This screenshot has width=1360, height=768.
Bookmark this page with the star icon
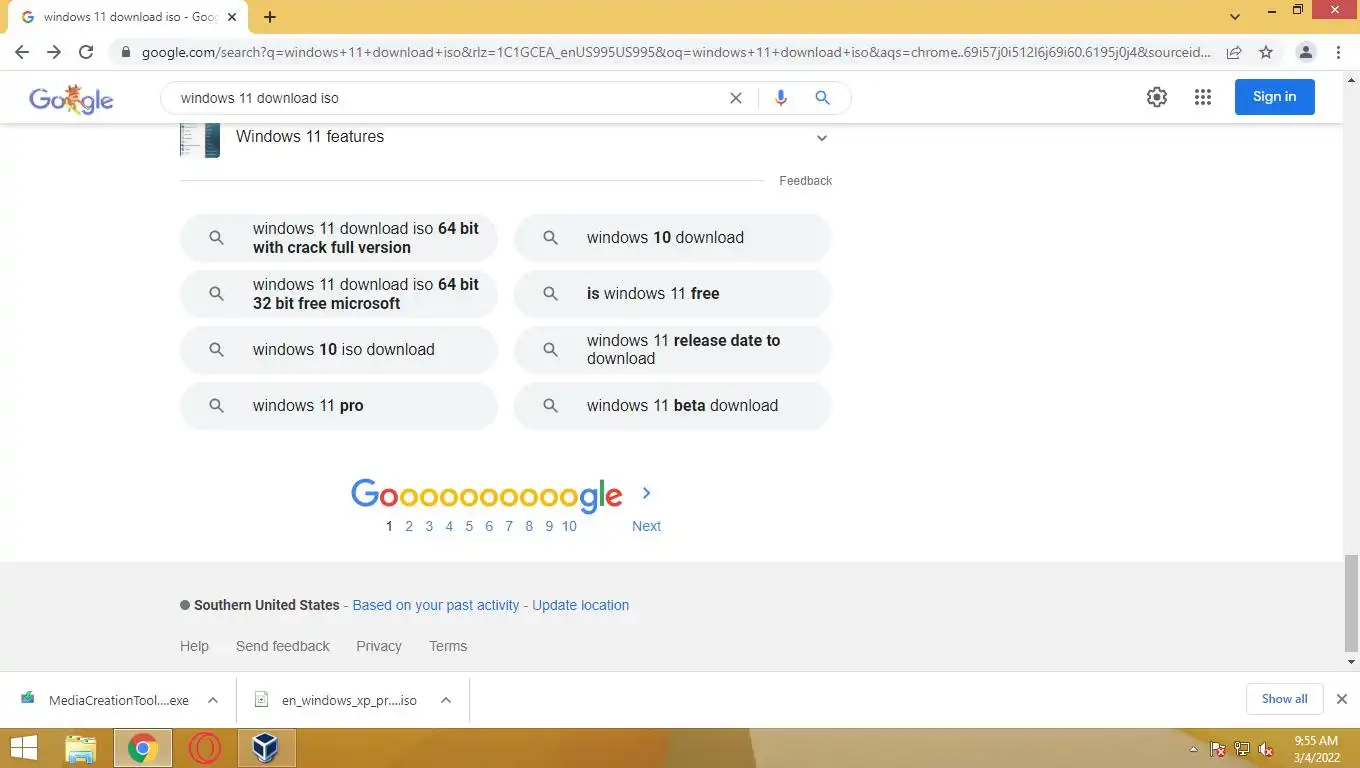click(1266, 52)
